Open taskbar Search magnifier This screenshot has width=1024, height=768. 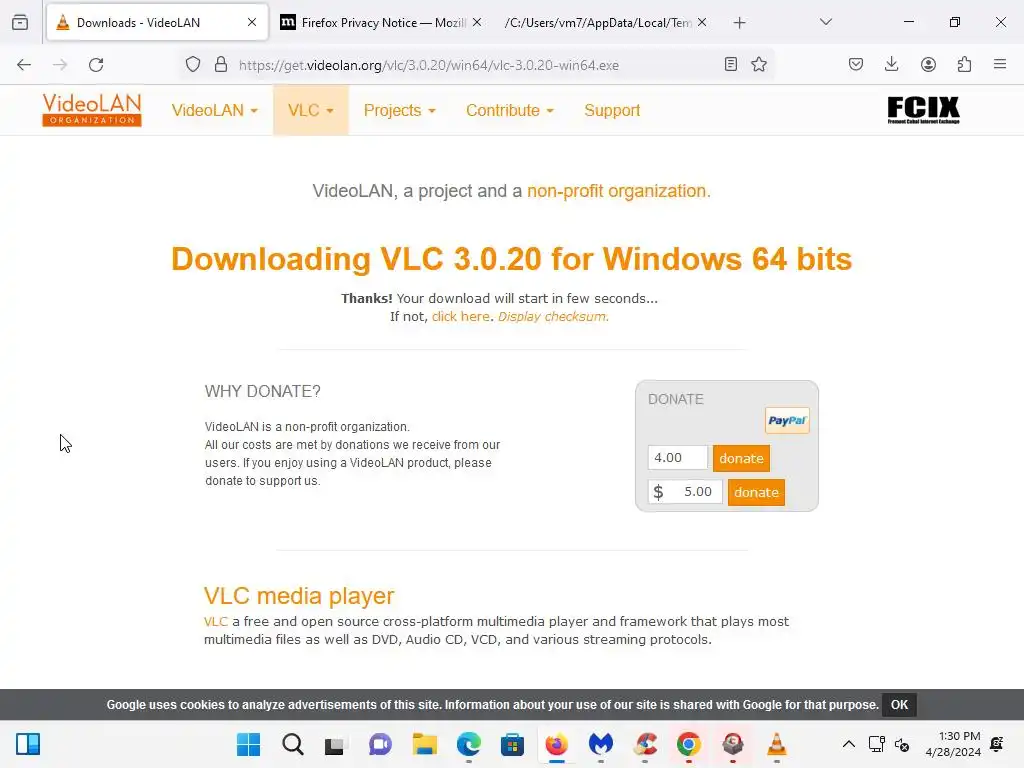293,744
